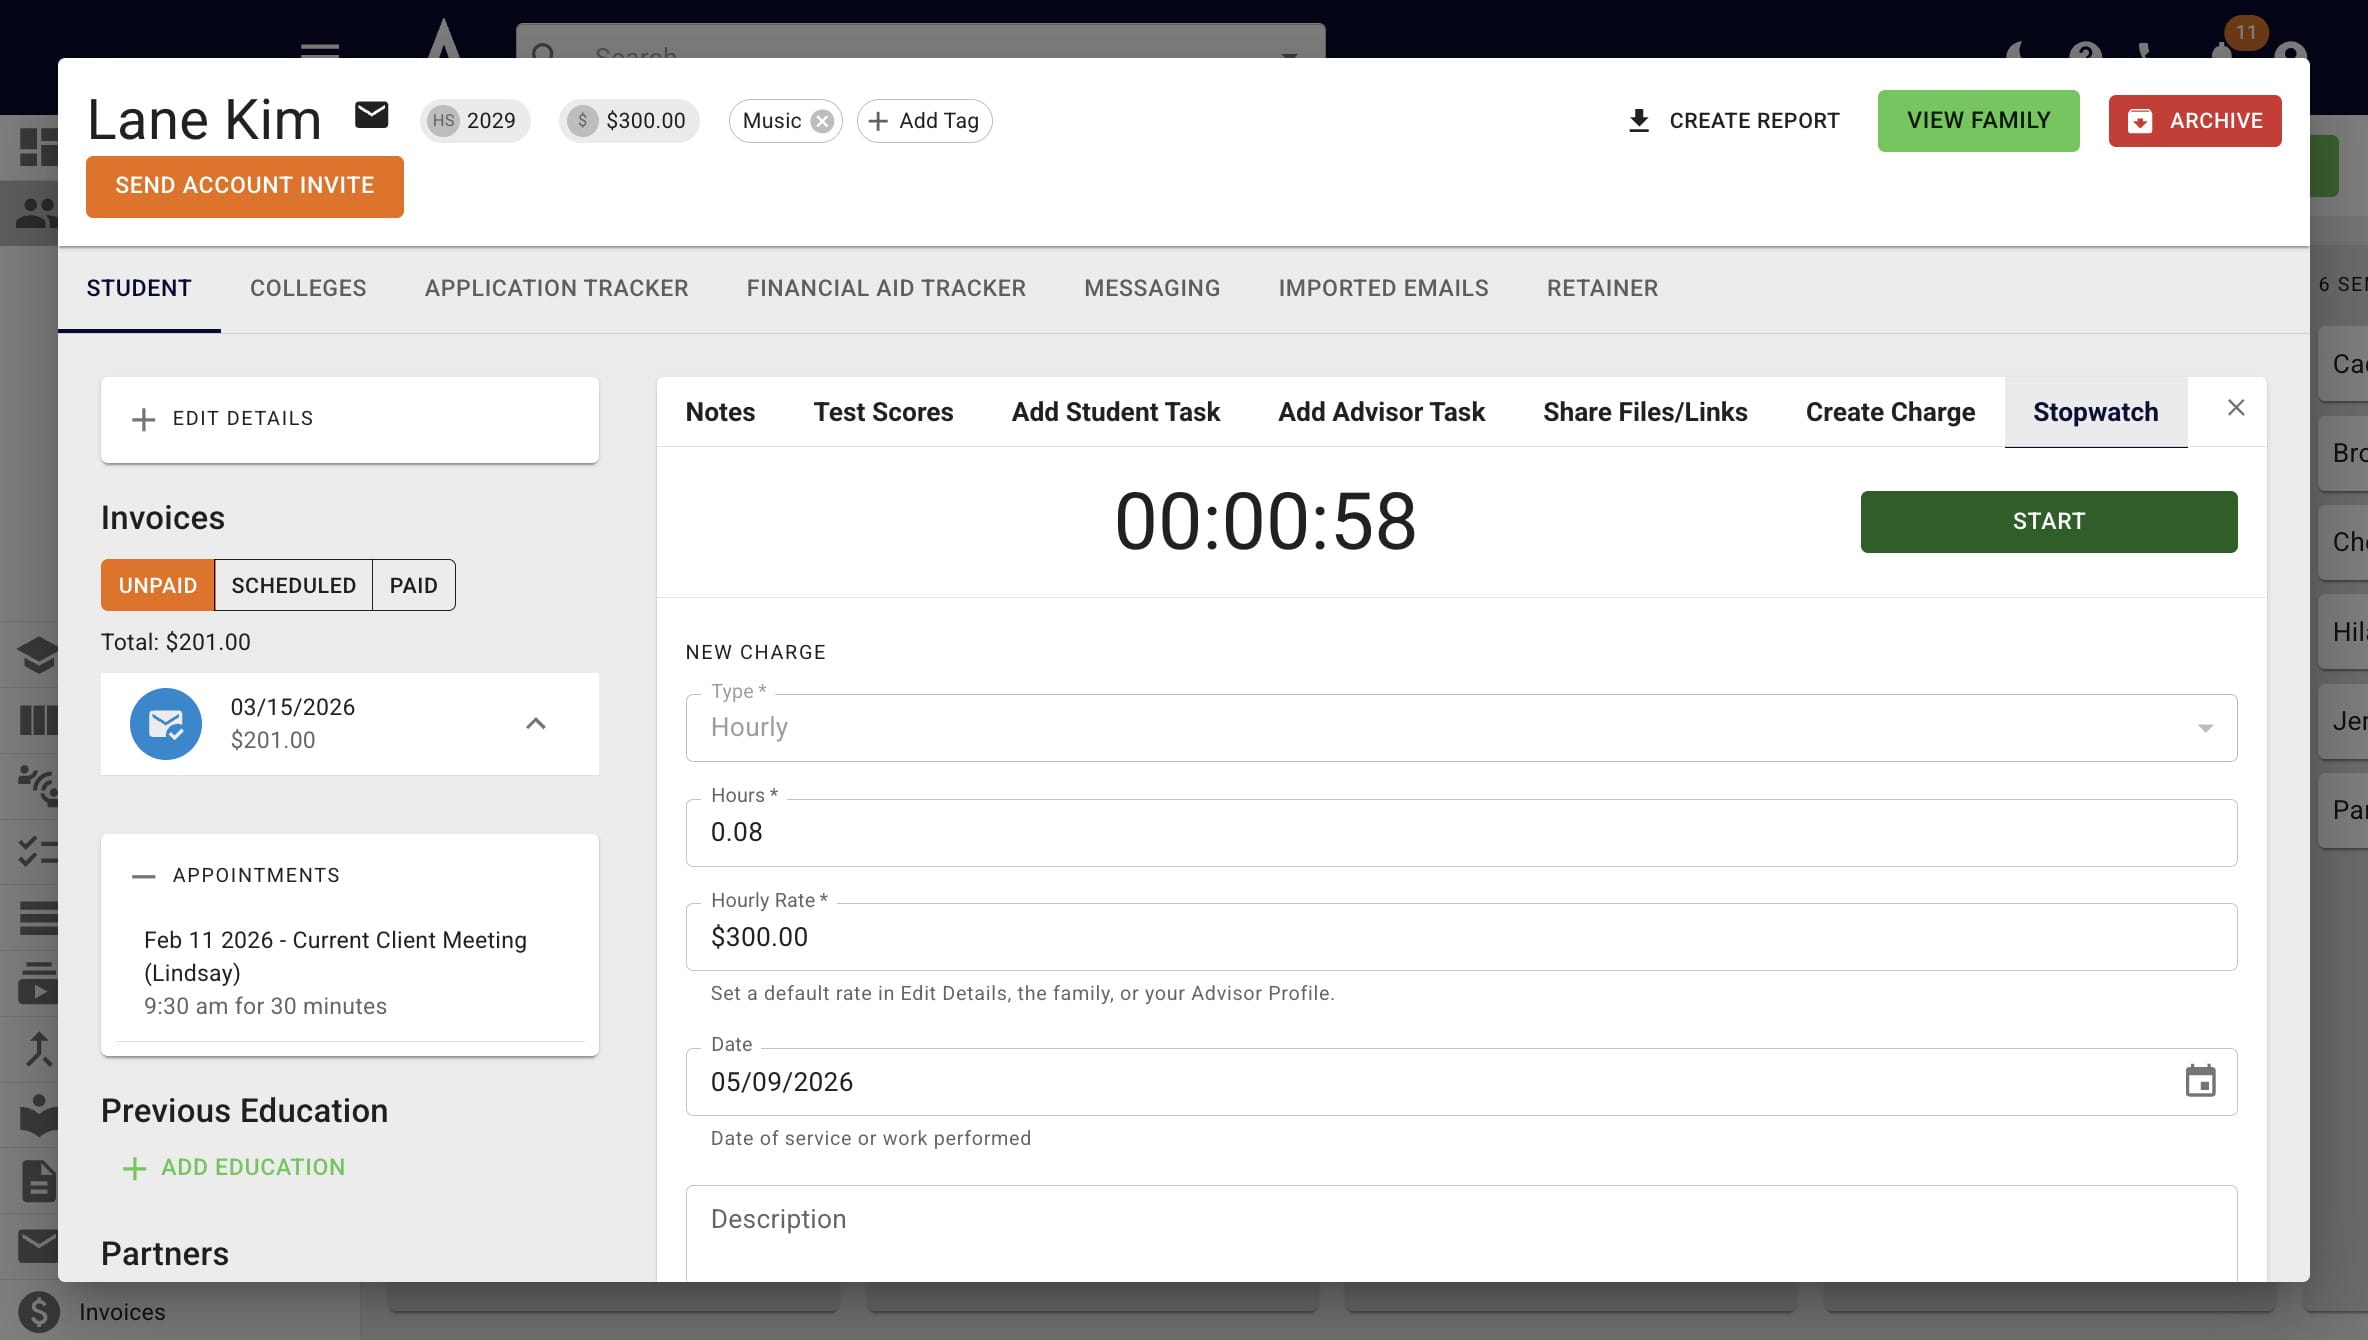Select the Retainer tab
2368x1340 pixels.
pyautogui.click(x=1602, y=289)
